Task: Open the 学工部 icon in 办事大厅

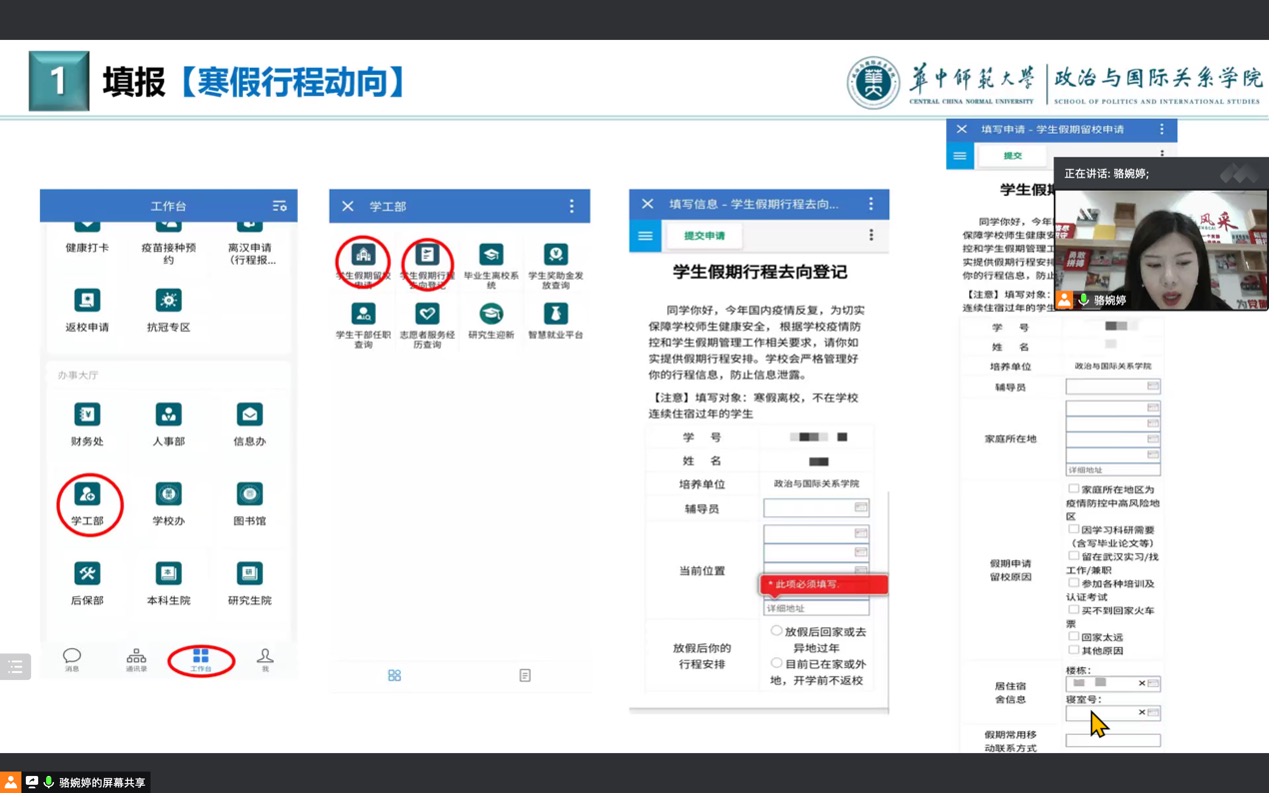Action: [x=87, y=497]
